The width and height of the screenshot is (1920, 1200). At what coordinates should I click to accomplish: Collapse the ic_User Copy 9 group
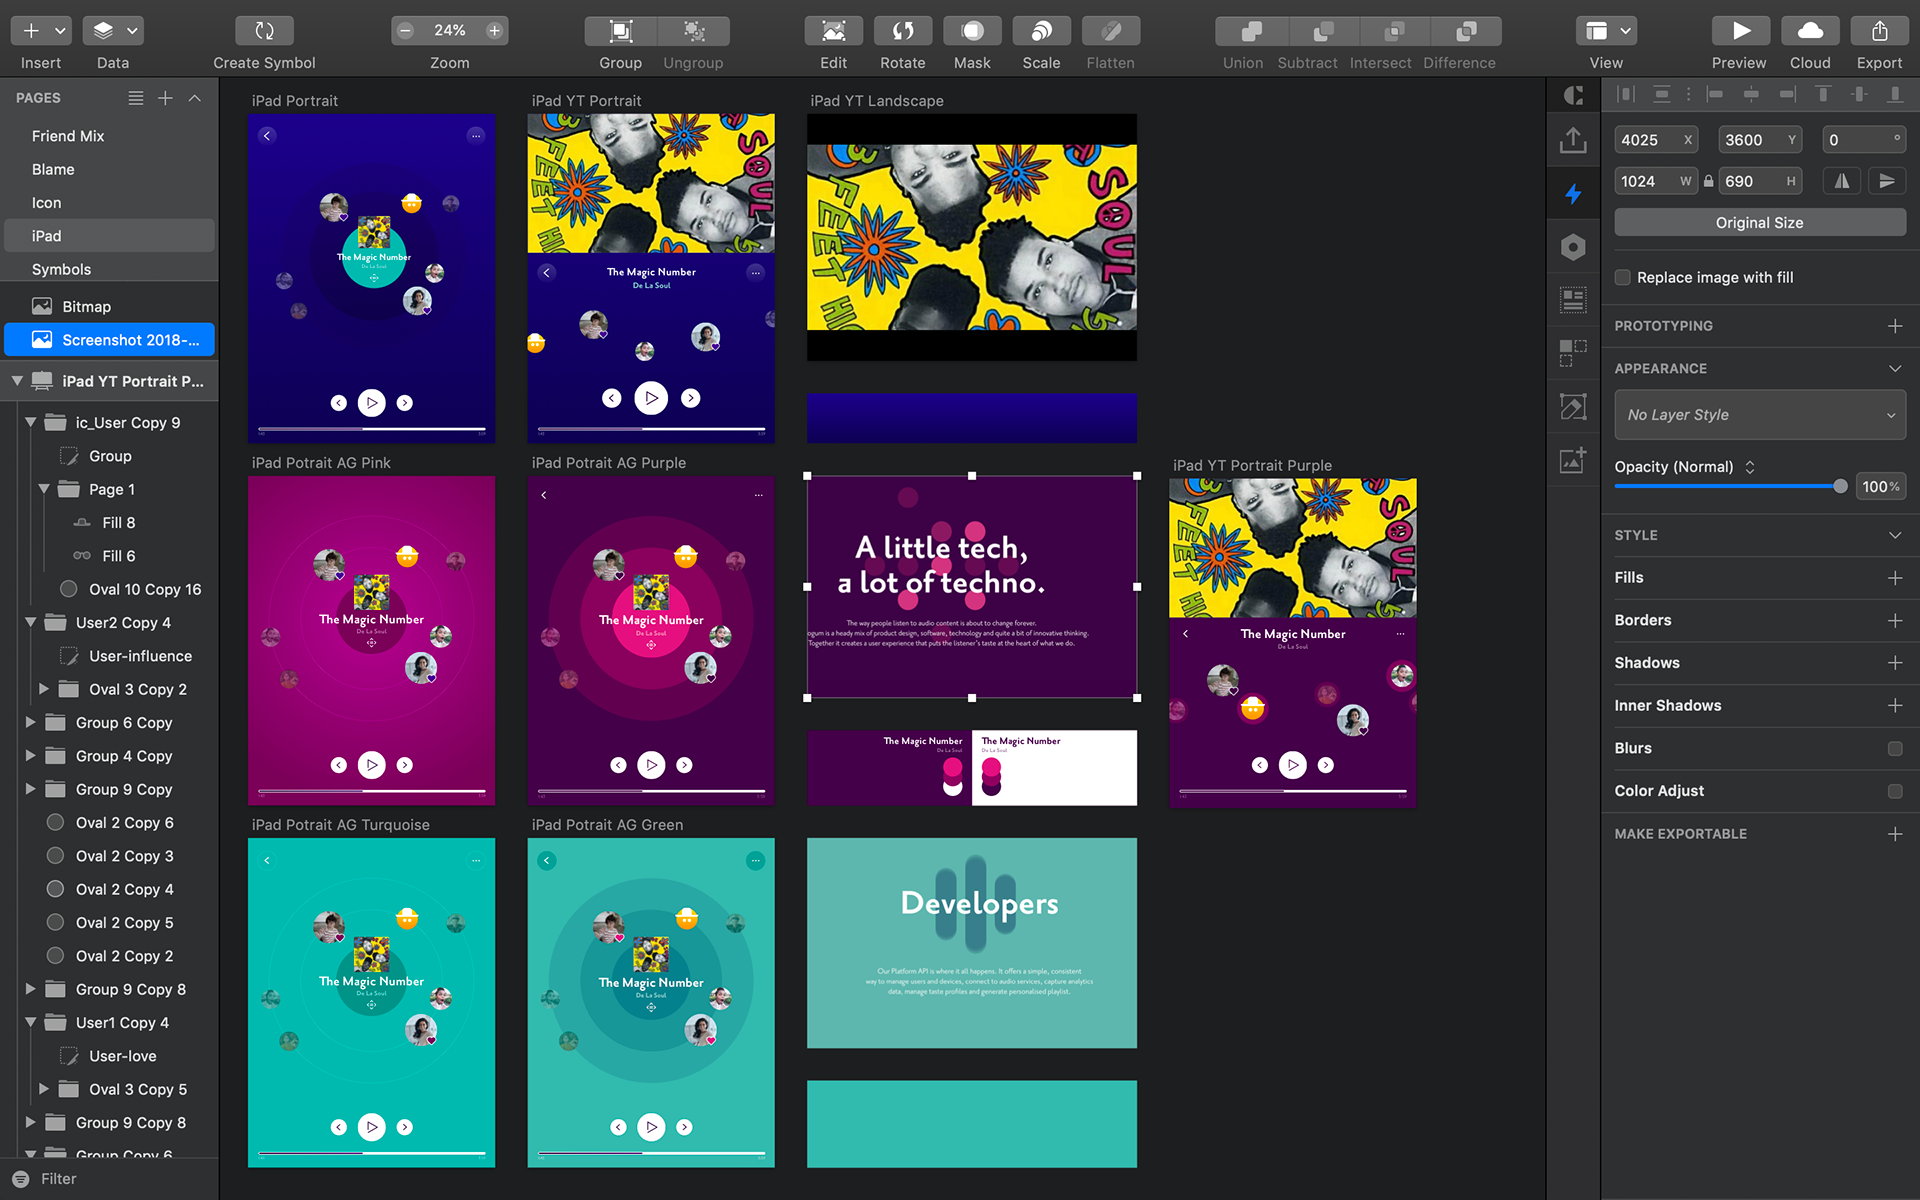click(30, 422)
